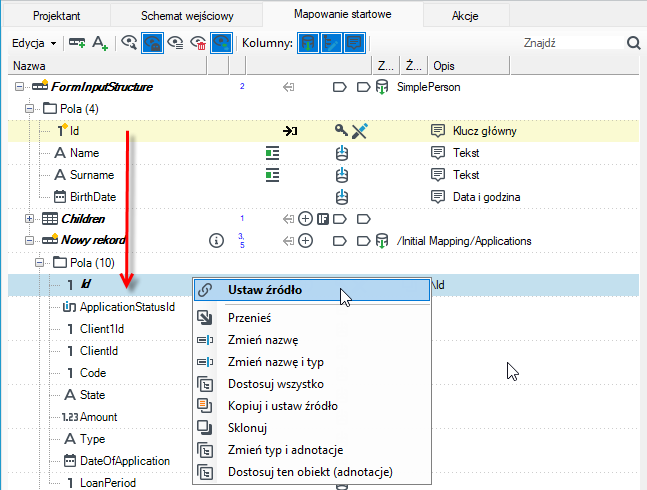Toggle the description comment column button
The height and width of the screenshot is (490, 647).
point(354,43)
